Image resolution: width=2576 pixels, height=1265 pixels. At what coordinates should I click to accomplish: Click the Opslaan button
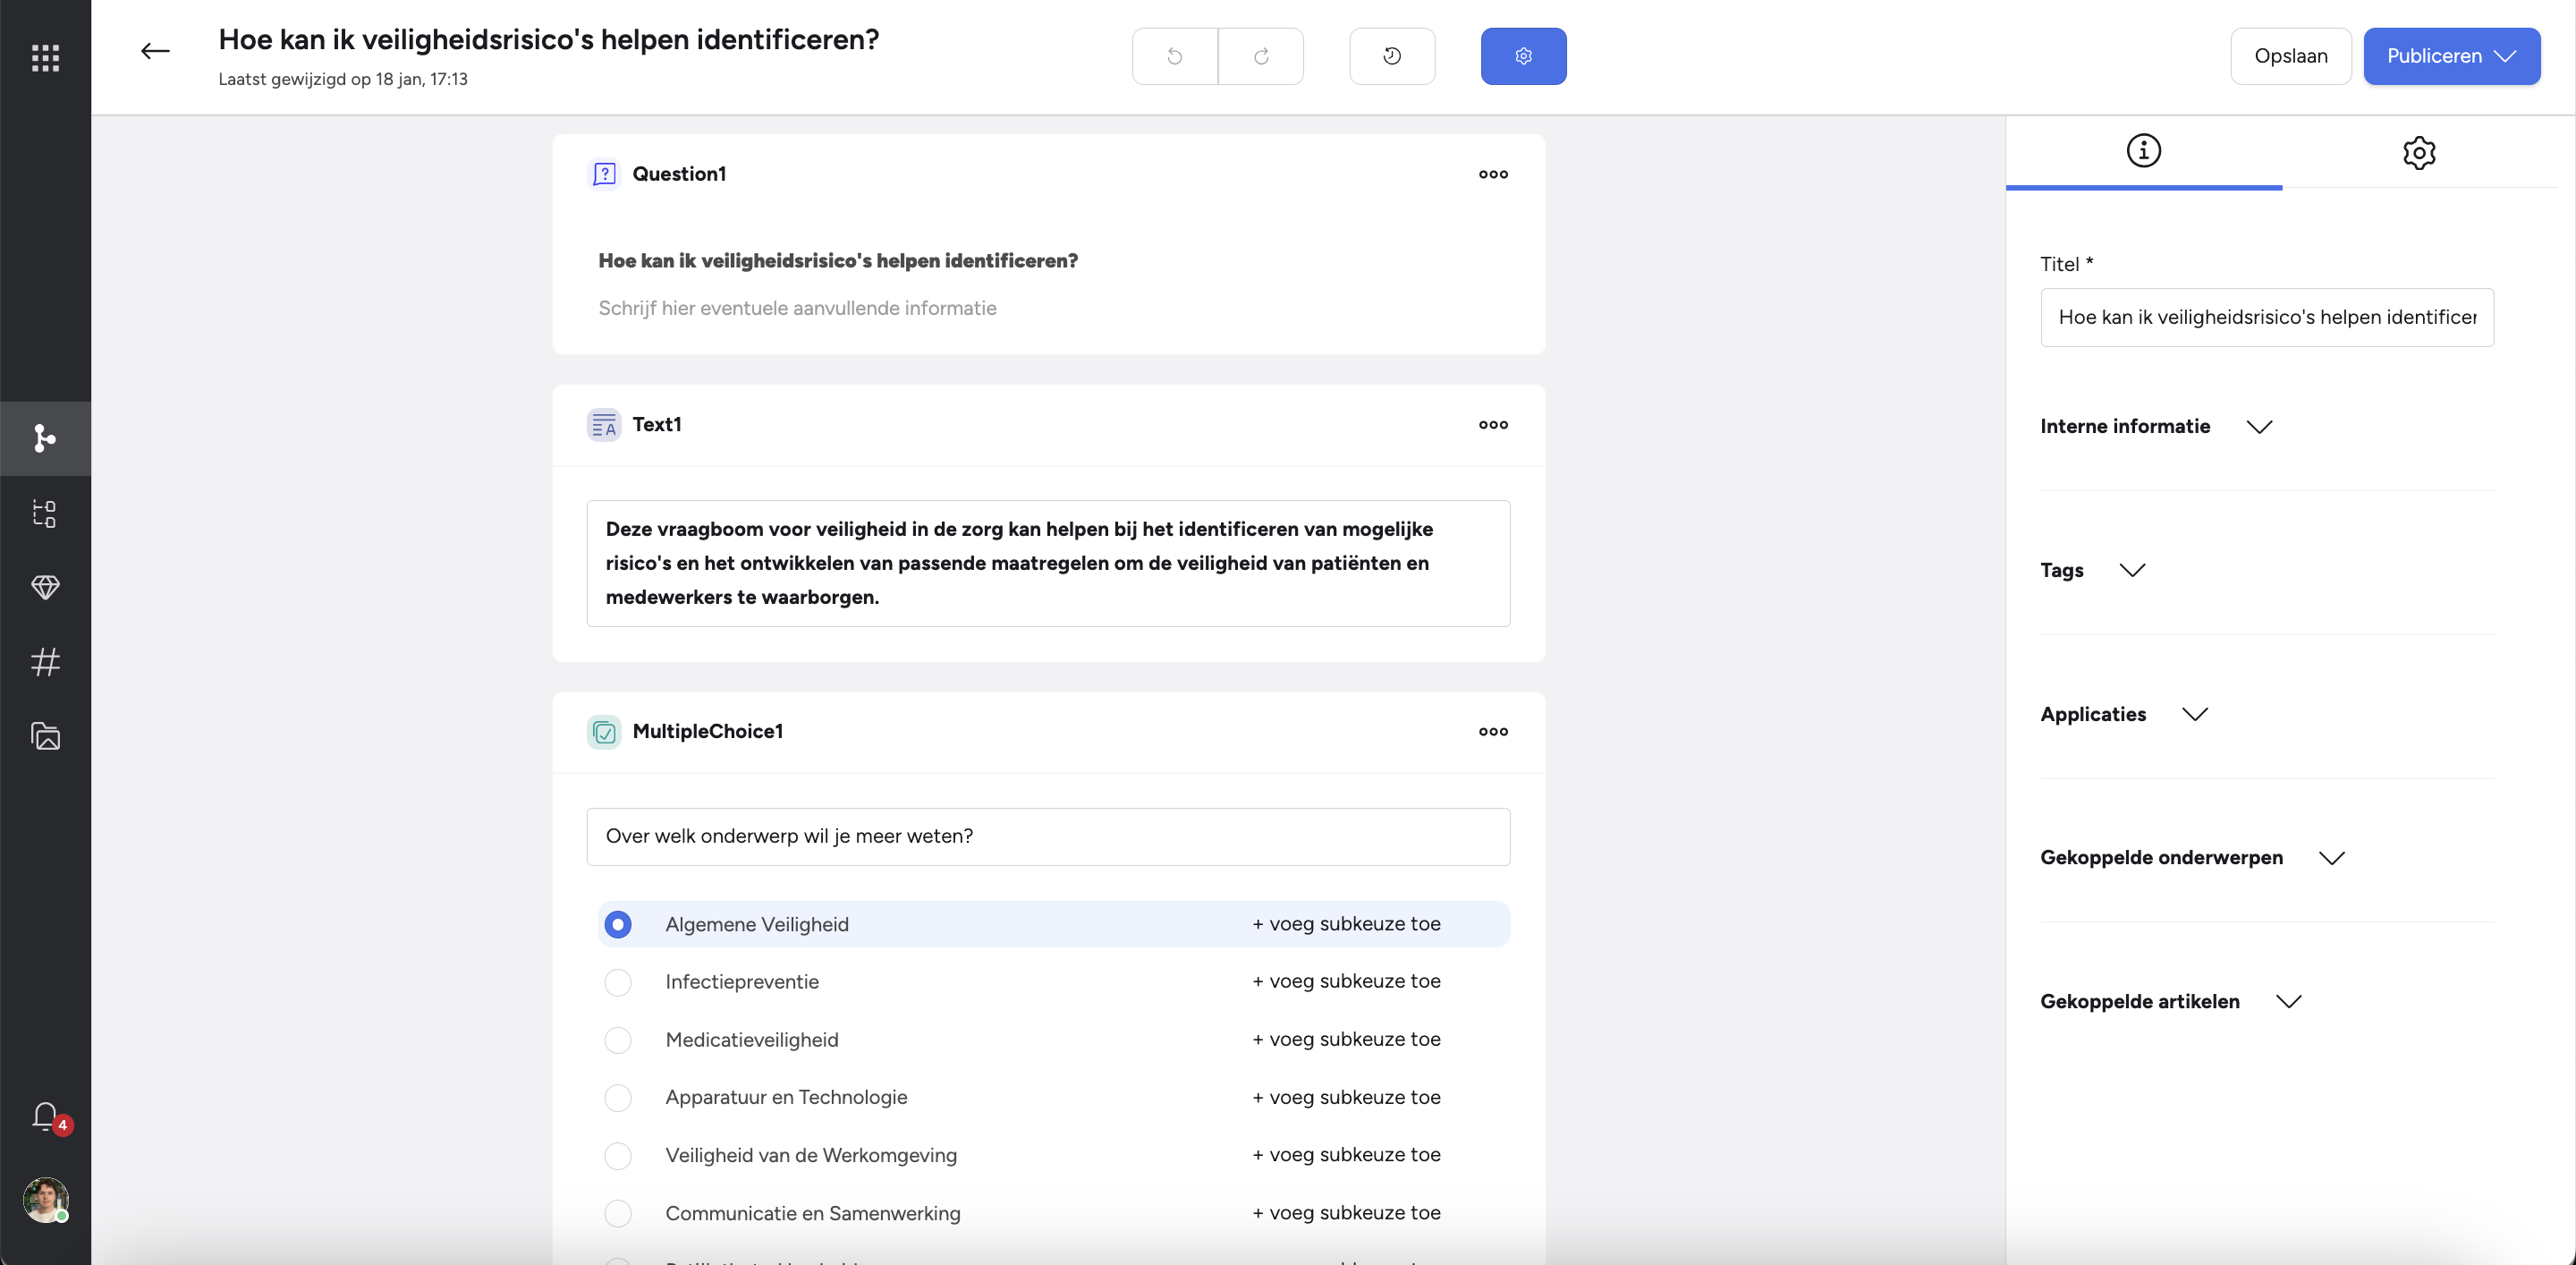click(x=2291, y=56)
